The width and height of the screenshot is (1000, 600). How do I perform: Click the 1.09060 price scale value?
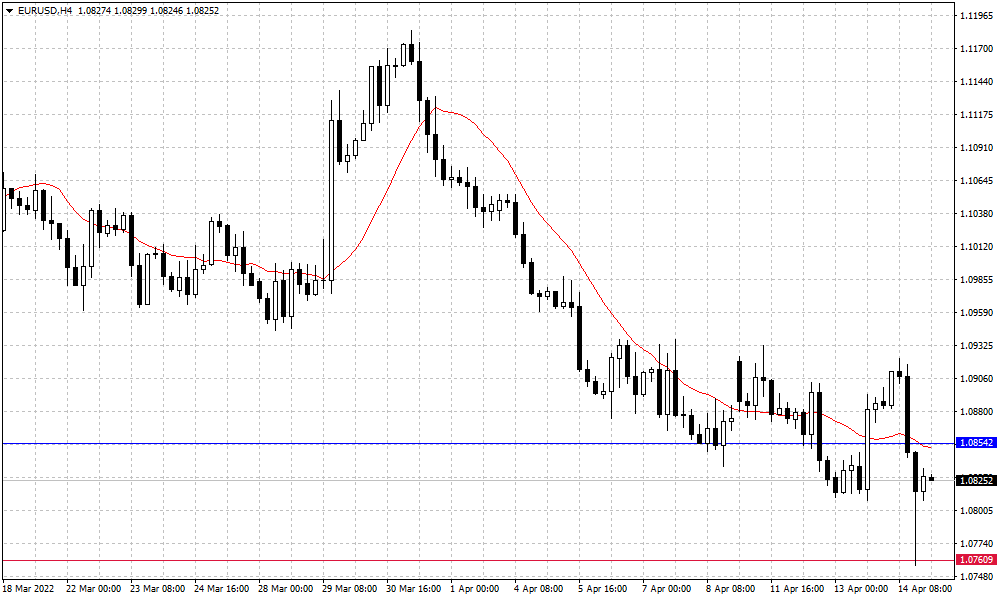976,379
